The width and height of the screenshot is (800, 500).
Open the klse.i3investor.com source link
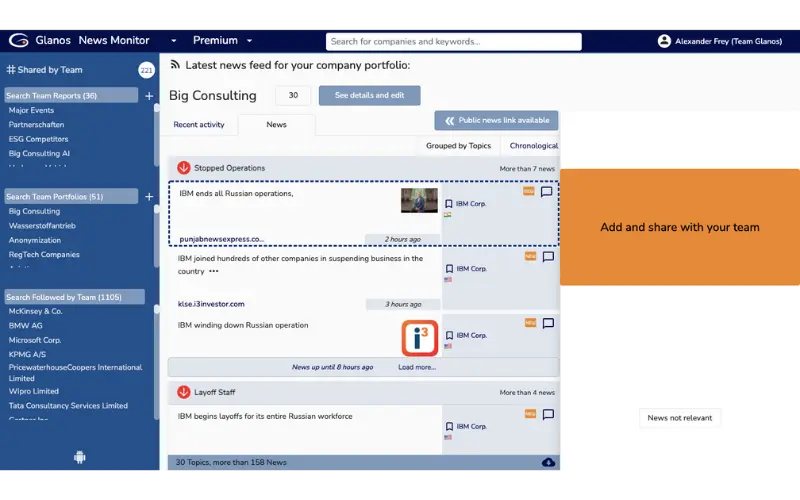click(x=211, y=304)
